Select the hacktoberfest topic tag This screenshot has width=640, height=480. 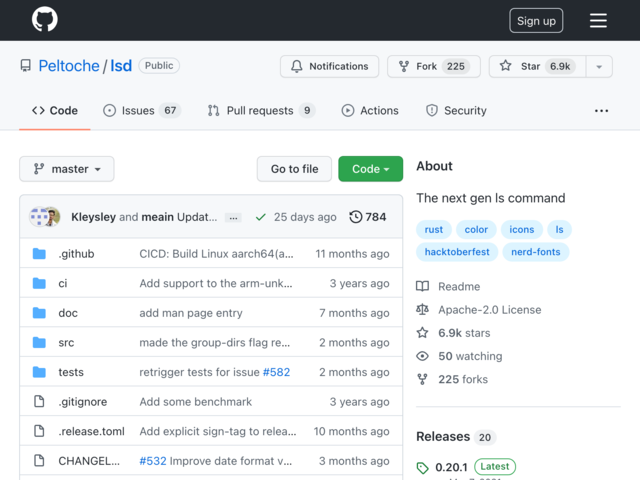point(457,252)
